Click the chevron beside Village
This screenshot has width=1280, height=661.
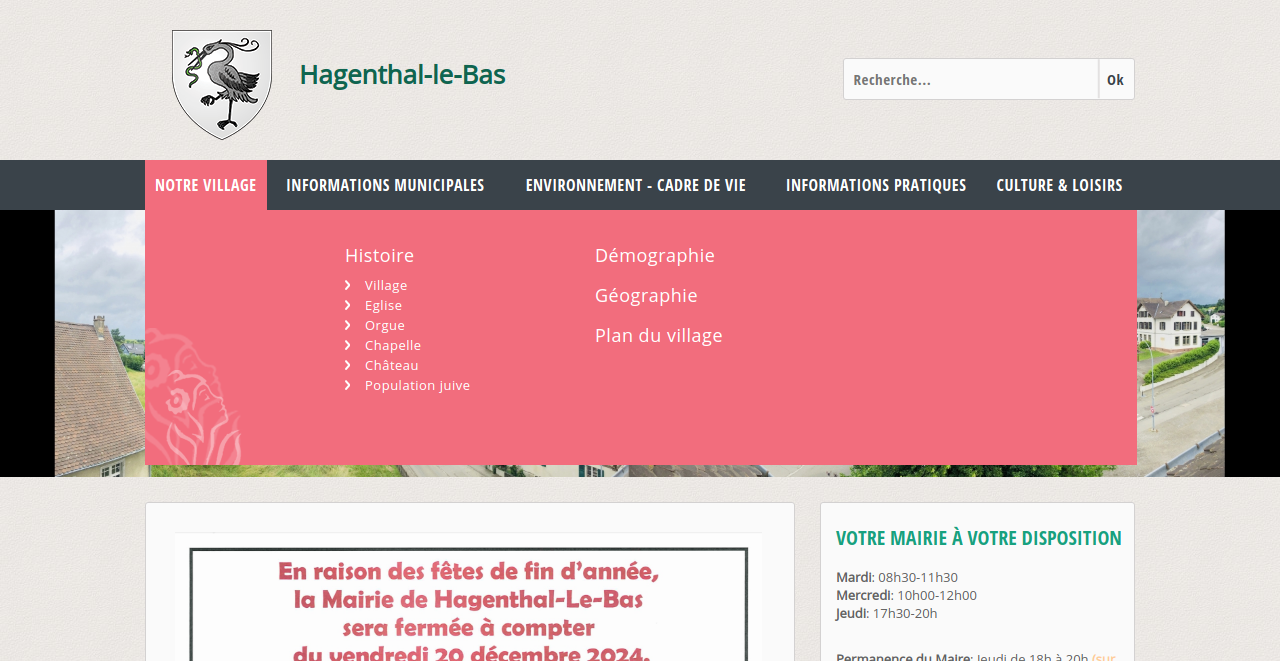coord(348,285)
